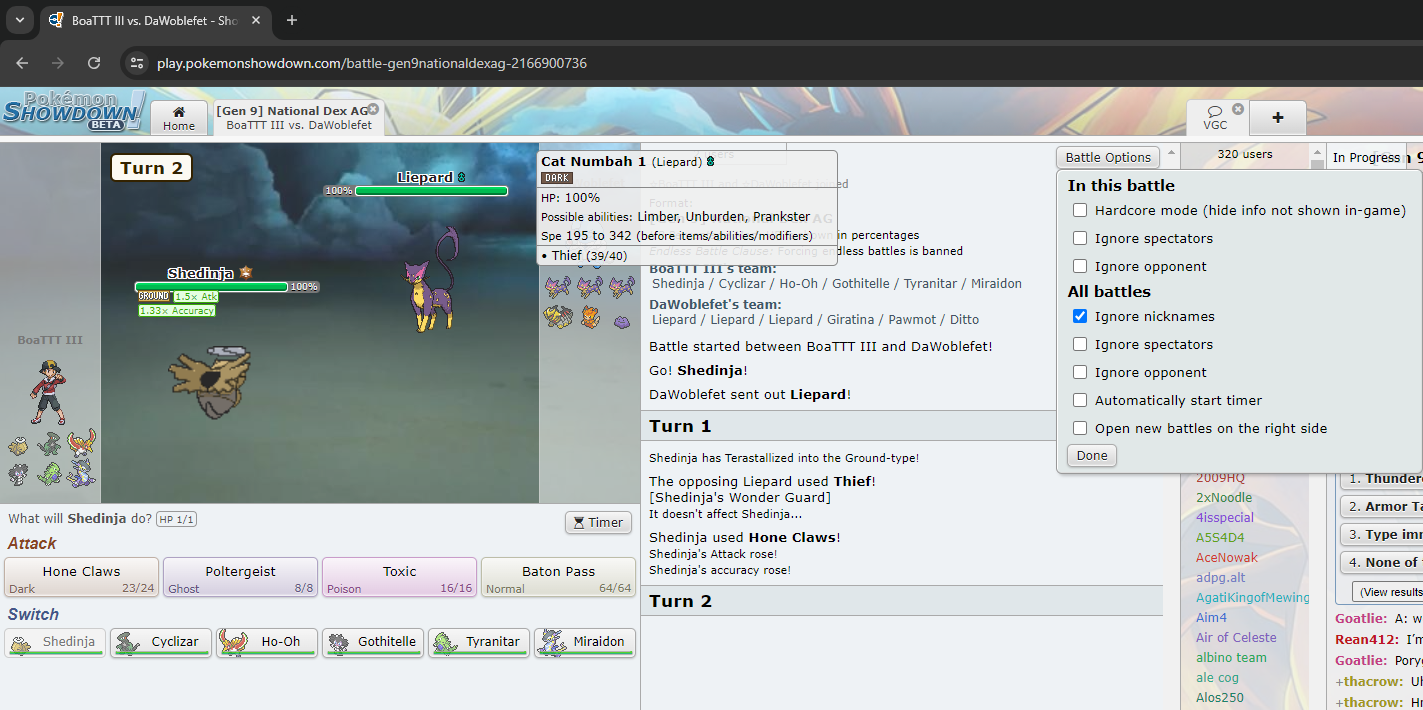Switch to Ho-Oh
The image size is (1423, 710).
pyautogui.click(x=266, y=642)
